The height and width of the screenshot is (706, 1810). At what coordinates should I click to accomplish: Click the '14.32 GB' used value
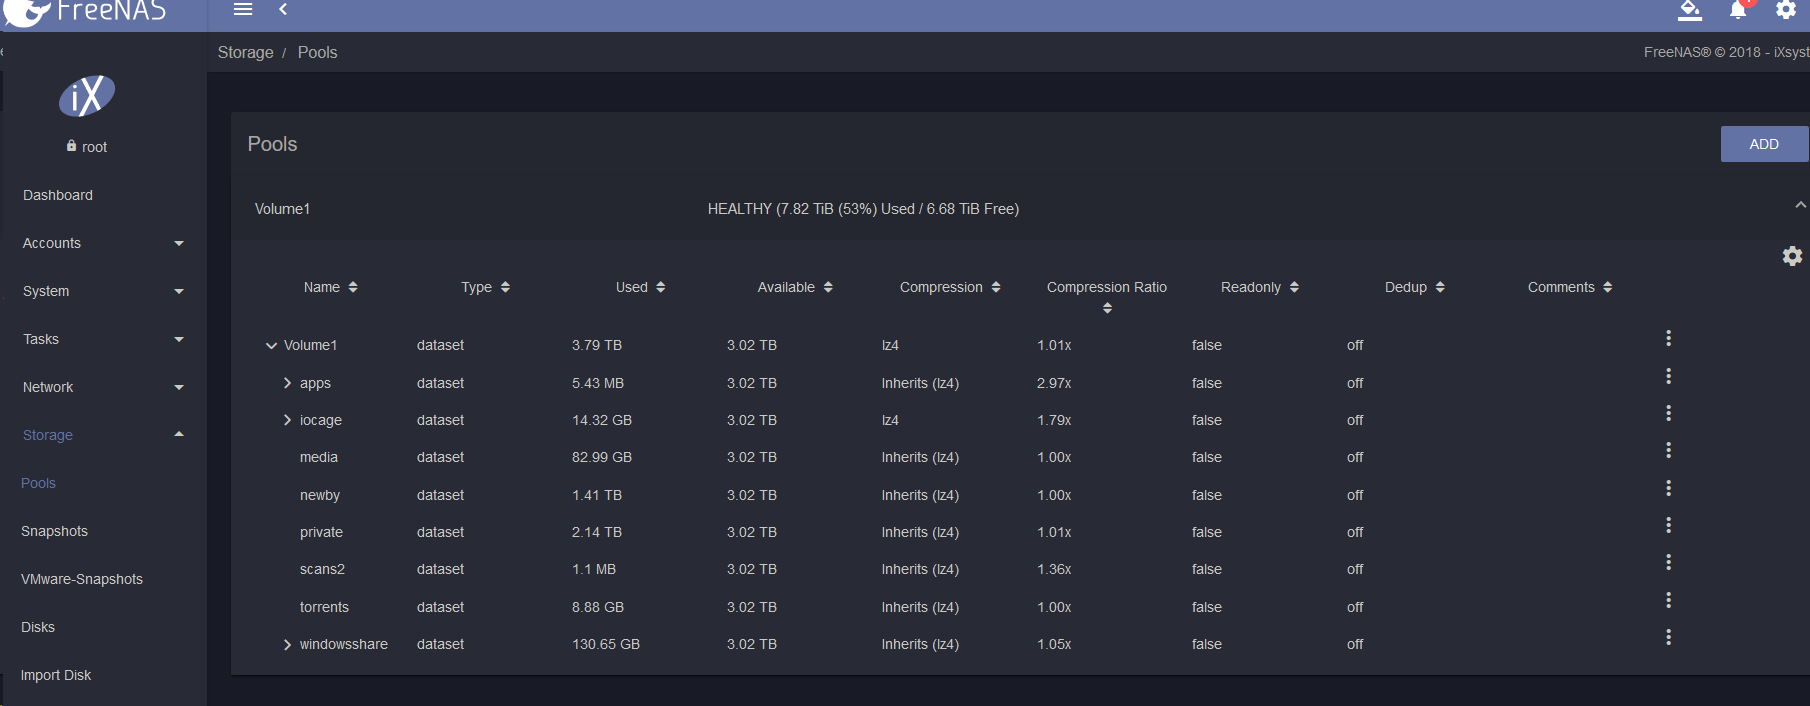pos(601,420)
